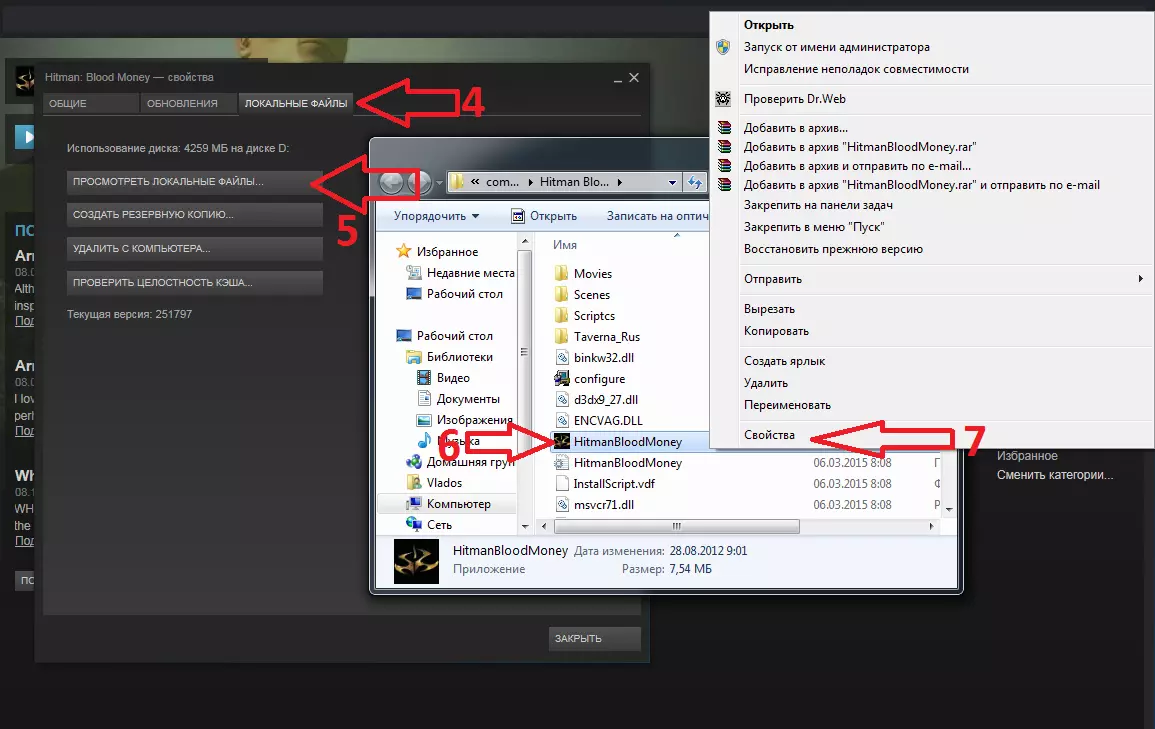Open the address bar history dropdown arrow

coord(673,183)
